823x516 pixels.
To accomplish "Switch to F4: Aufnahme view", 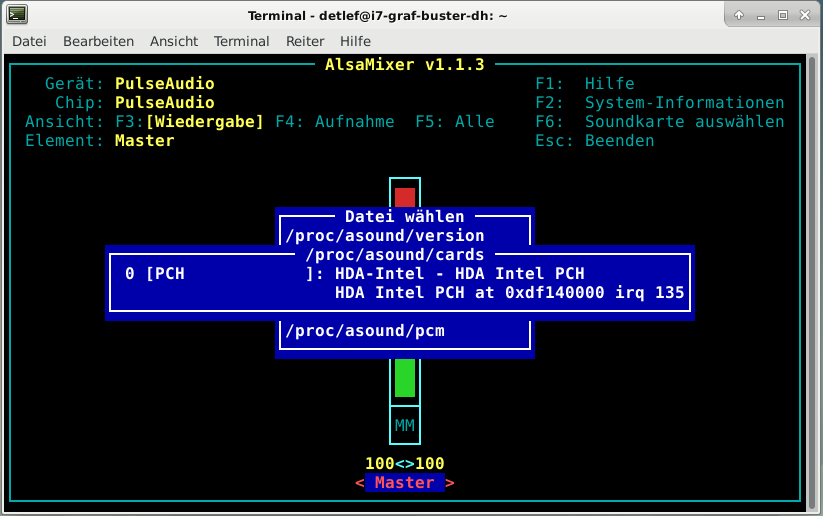I will (x=335, y=121).
